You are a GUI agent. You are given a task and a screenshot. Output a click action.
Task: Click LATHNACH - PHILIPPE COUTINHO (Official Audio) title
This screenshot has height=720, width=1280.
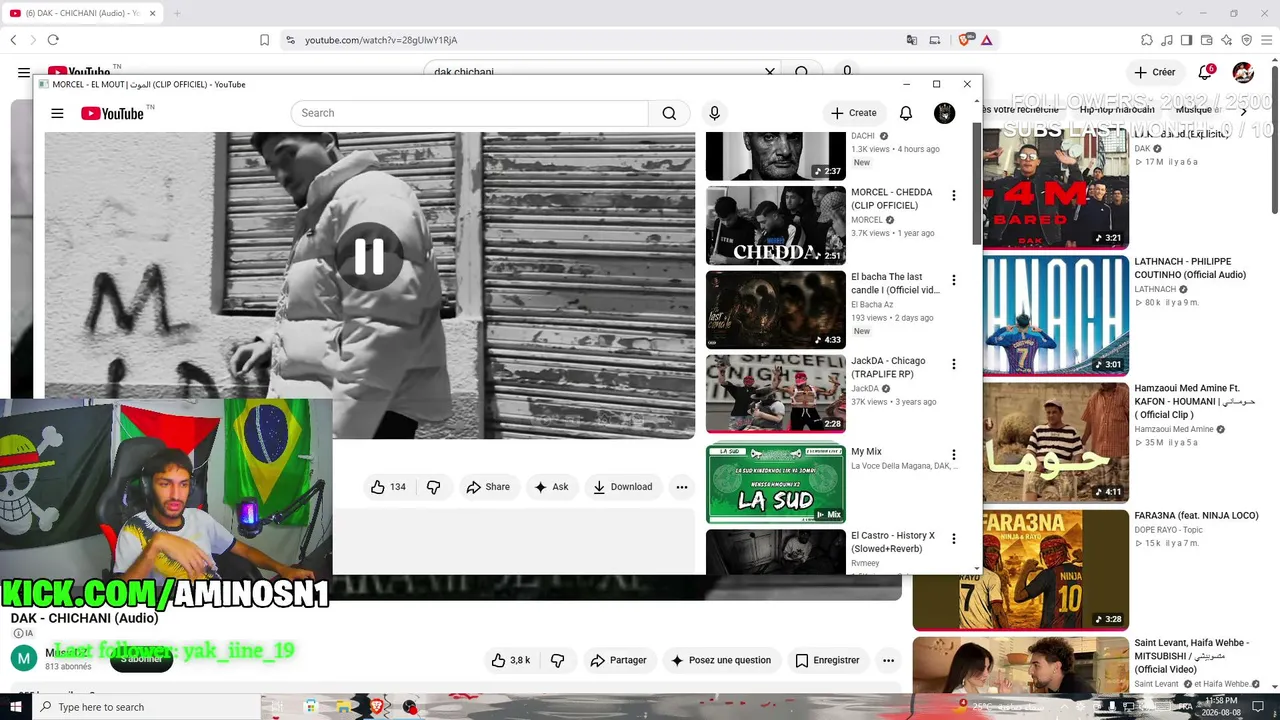coord(1190,268)
